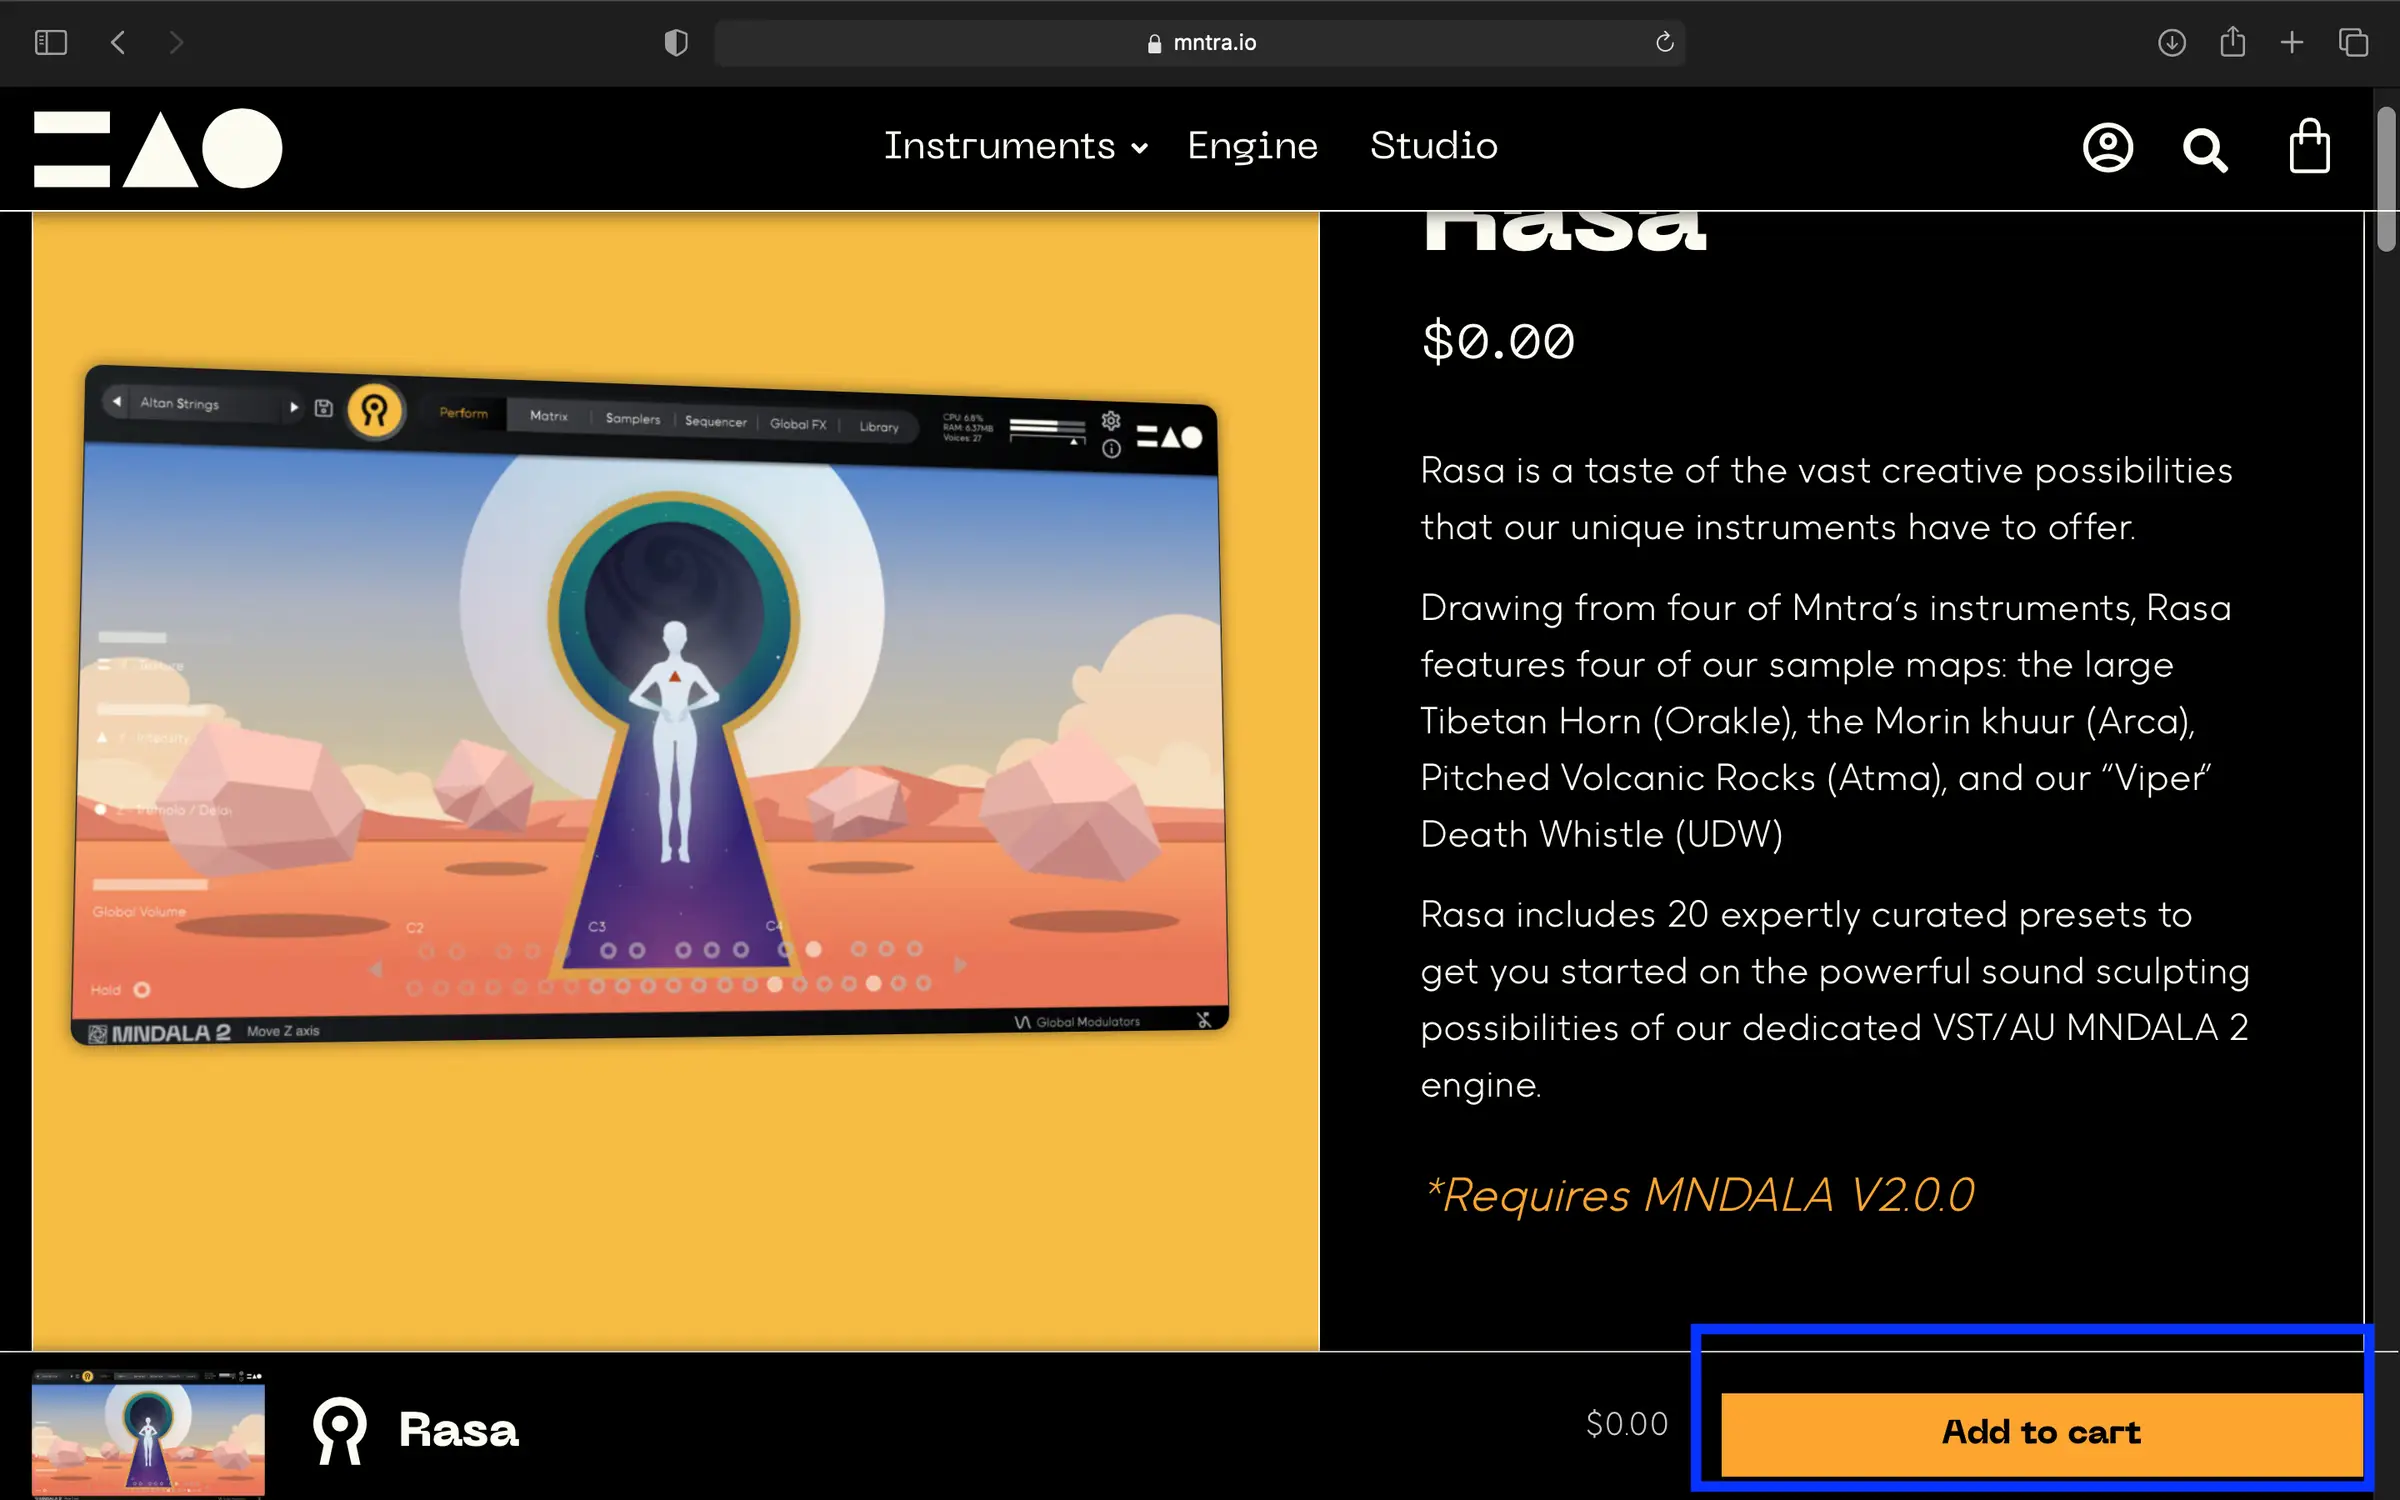
Task: Open the Engine page
Action: (x=1252, y=146)
